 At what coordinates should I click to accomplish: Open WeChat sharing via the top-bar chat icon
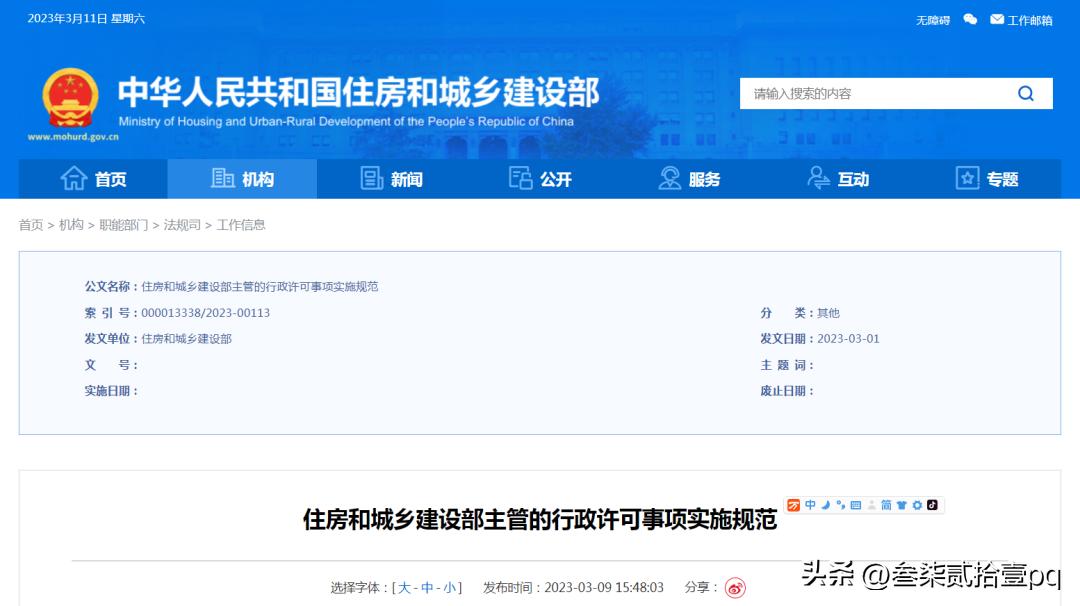969,19
